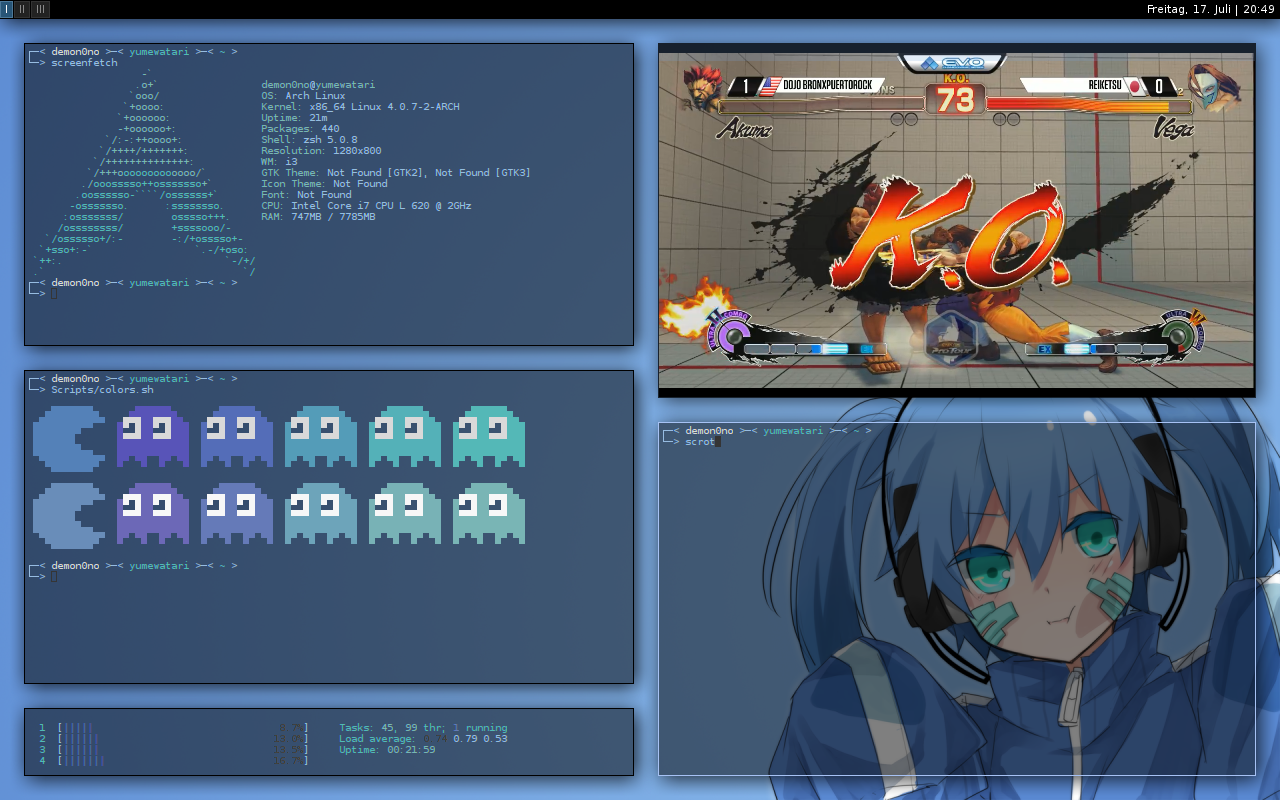Image resolution: width=1280 pixels, height=800 pixels.
Task: Click the third ghost in the top row
Action: pos(321,437)
